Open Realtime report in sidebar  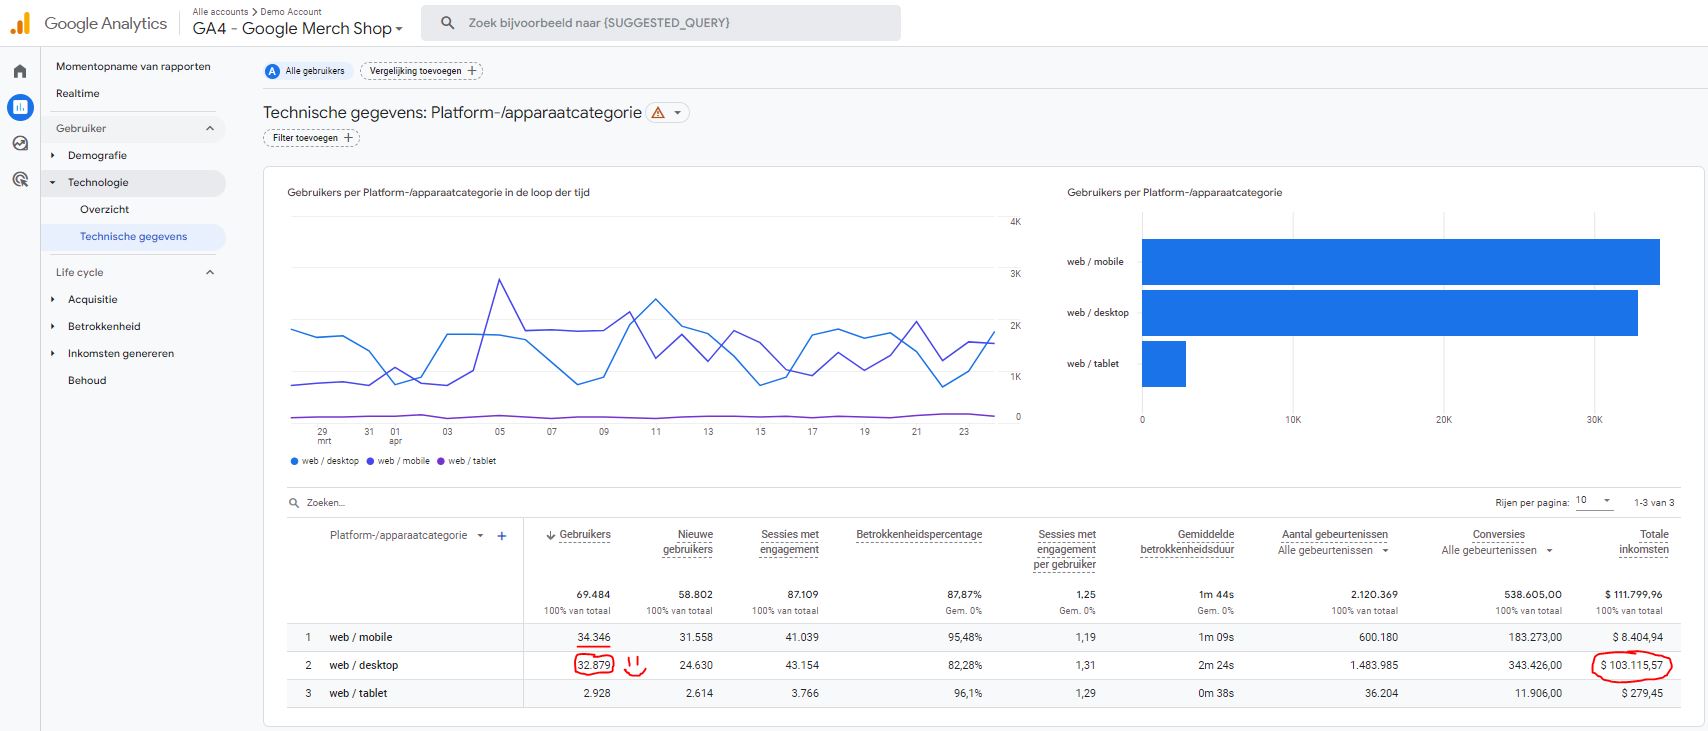pyautogui.click(x=78, y=94)
